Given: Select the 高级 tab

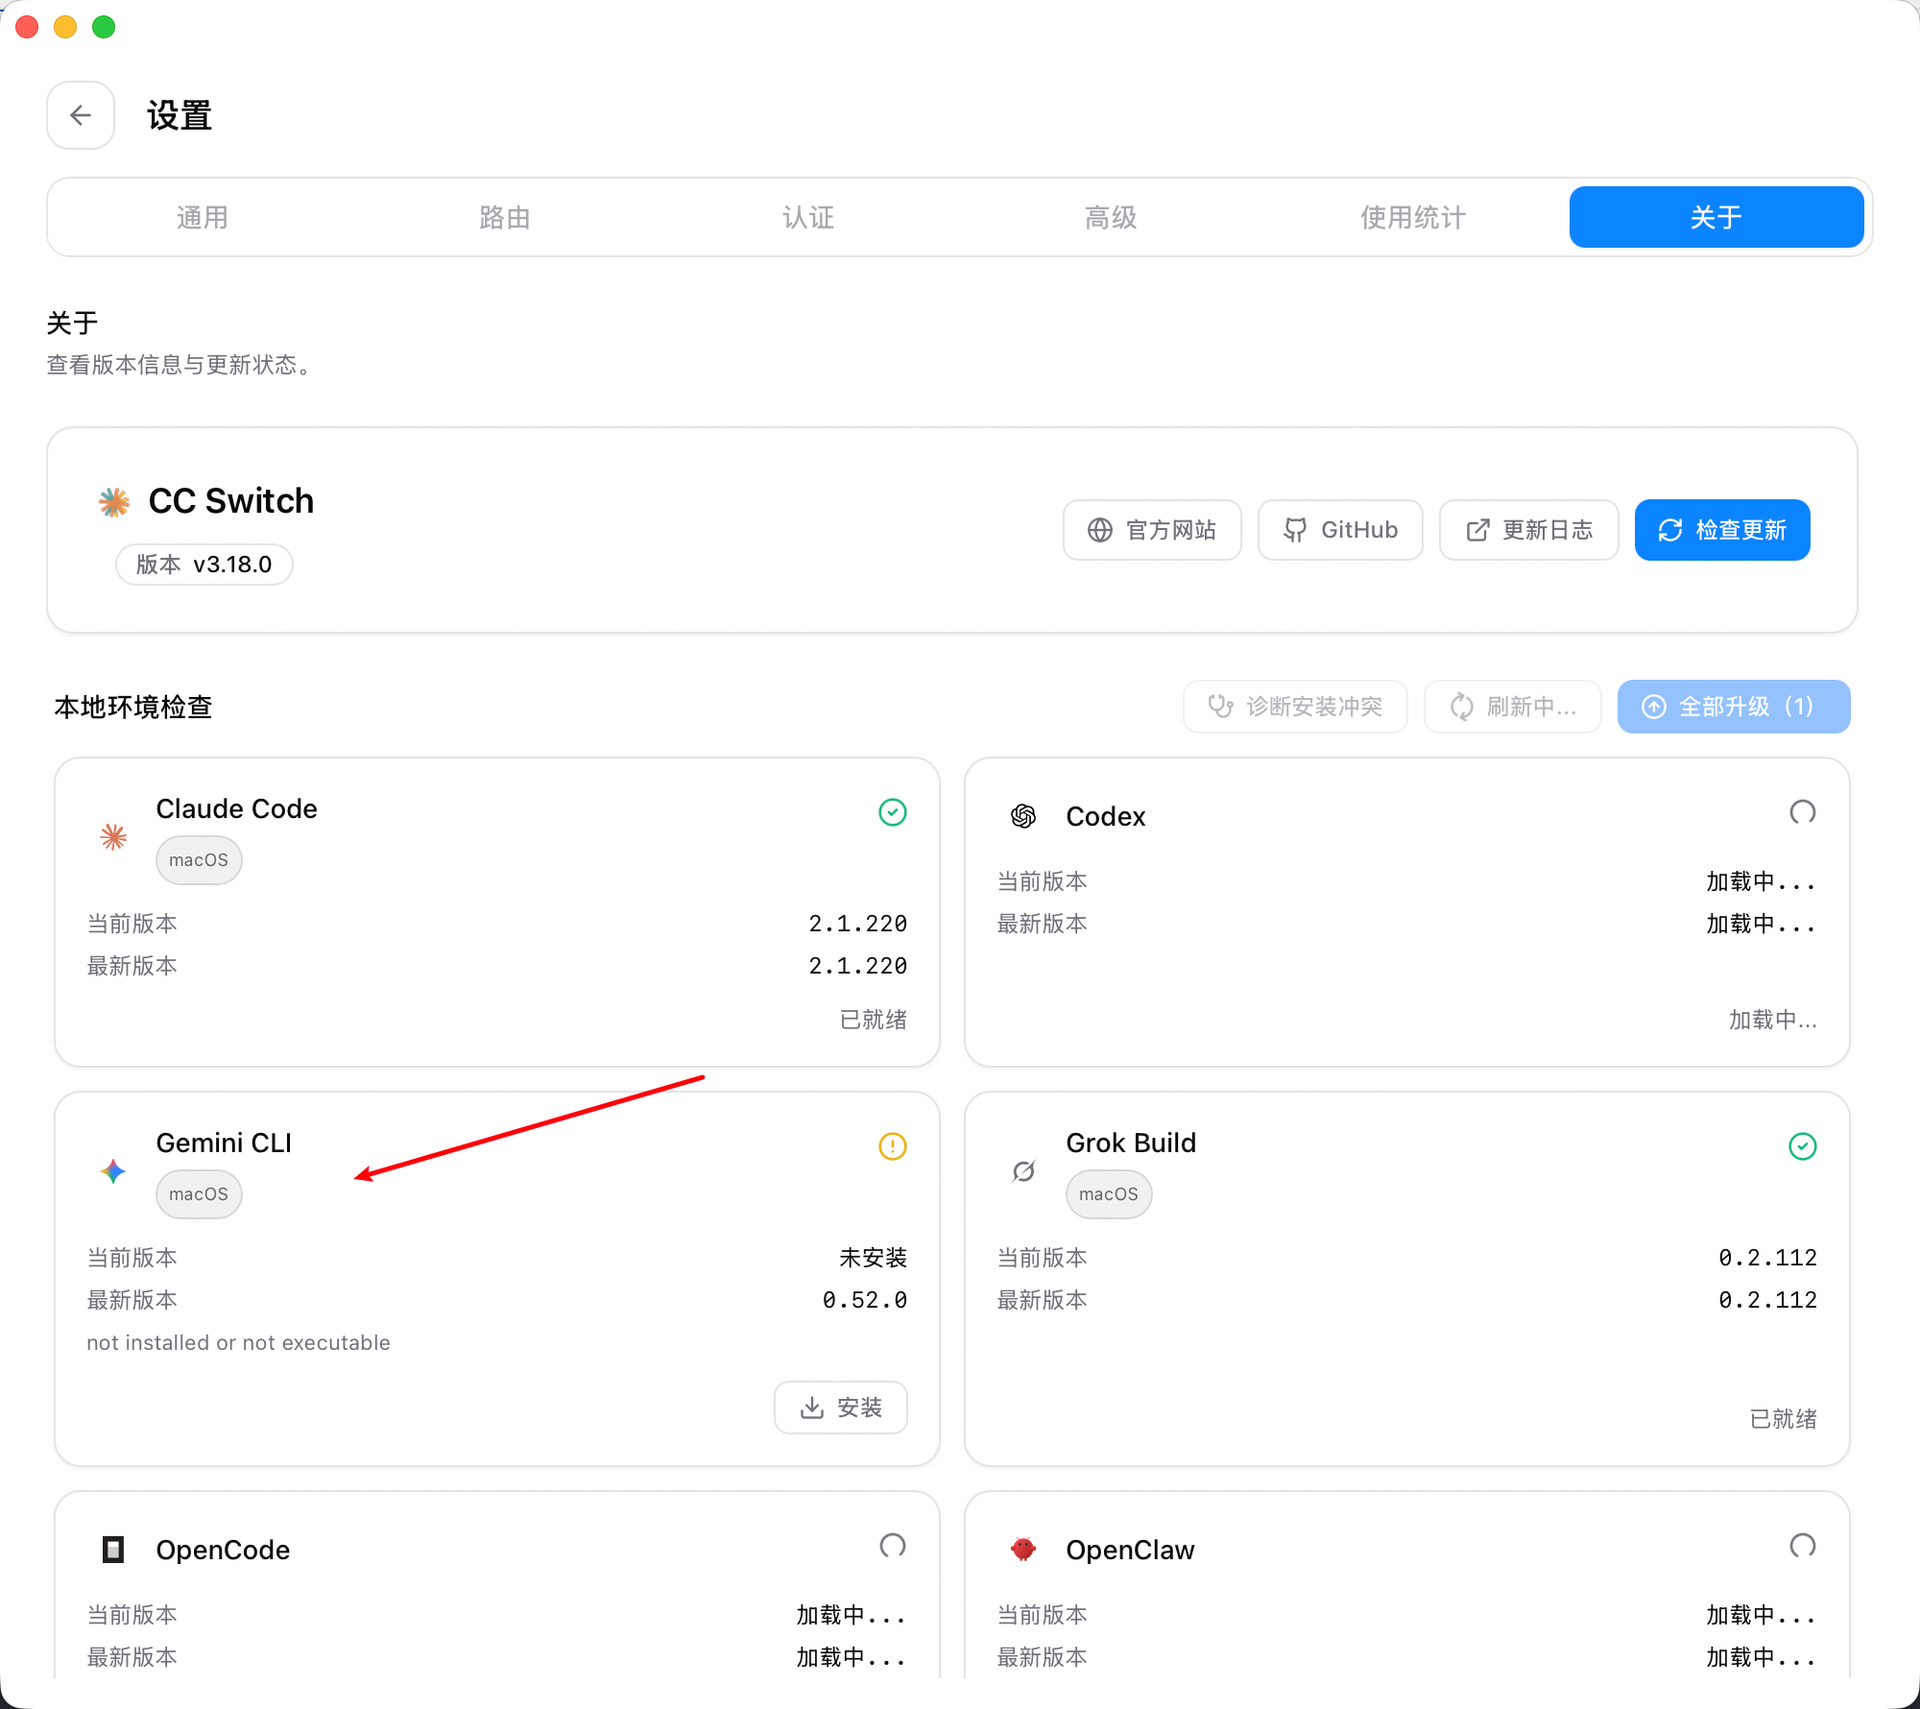Looking at the screenshot, I should [1111, 217].
